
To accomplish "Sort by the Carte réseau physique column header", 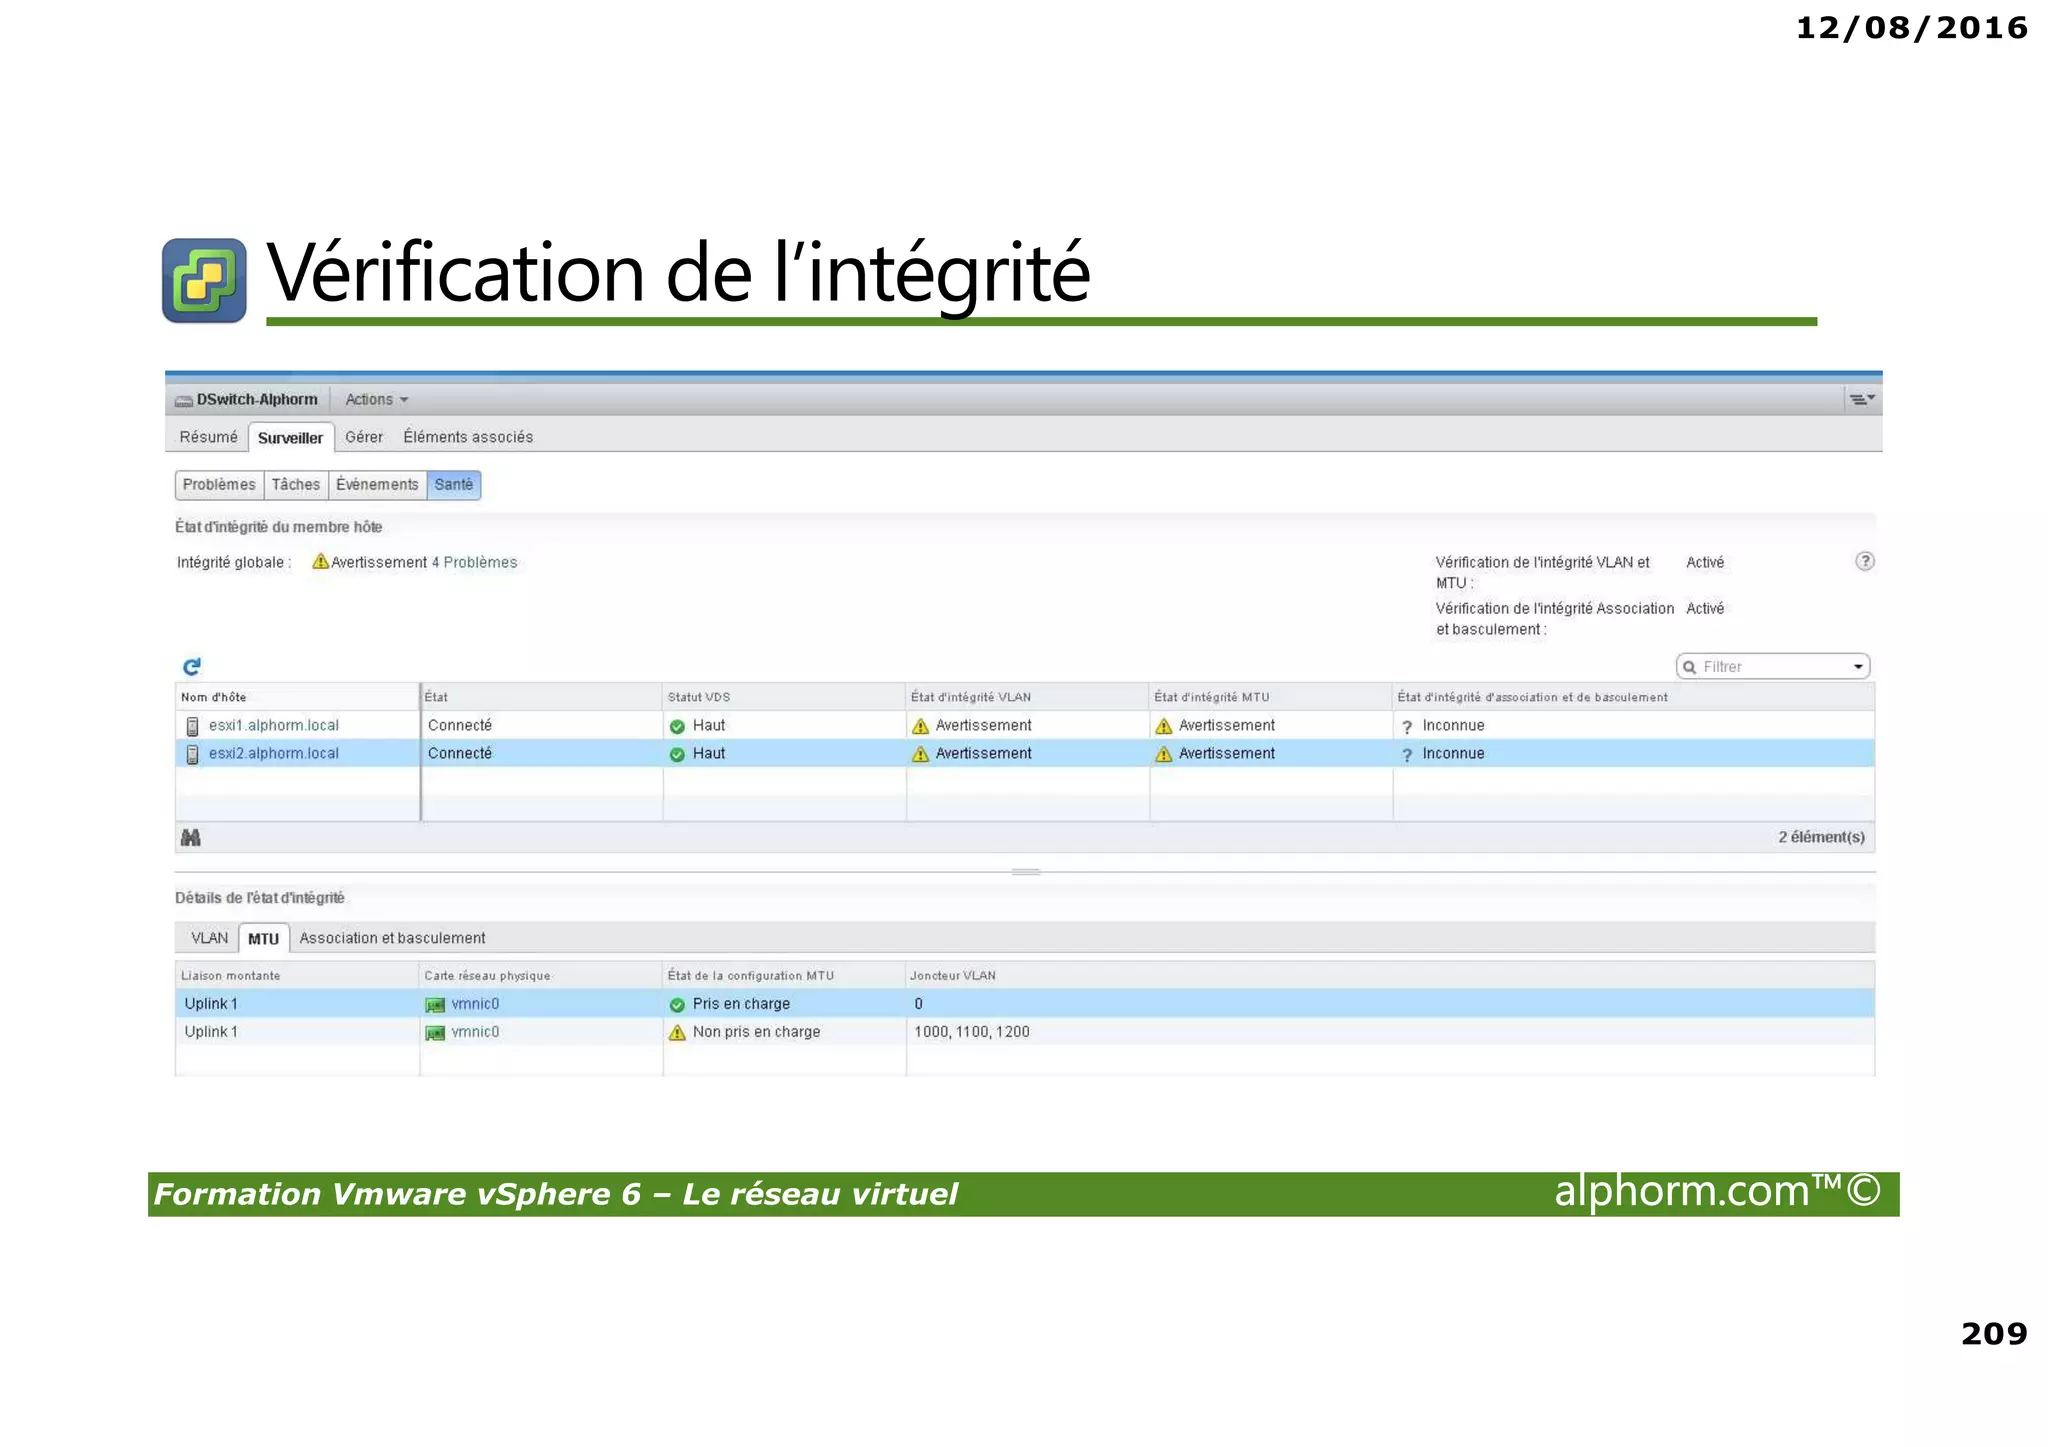I will tap(541, 976).
